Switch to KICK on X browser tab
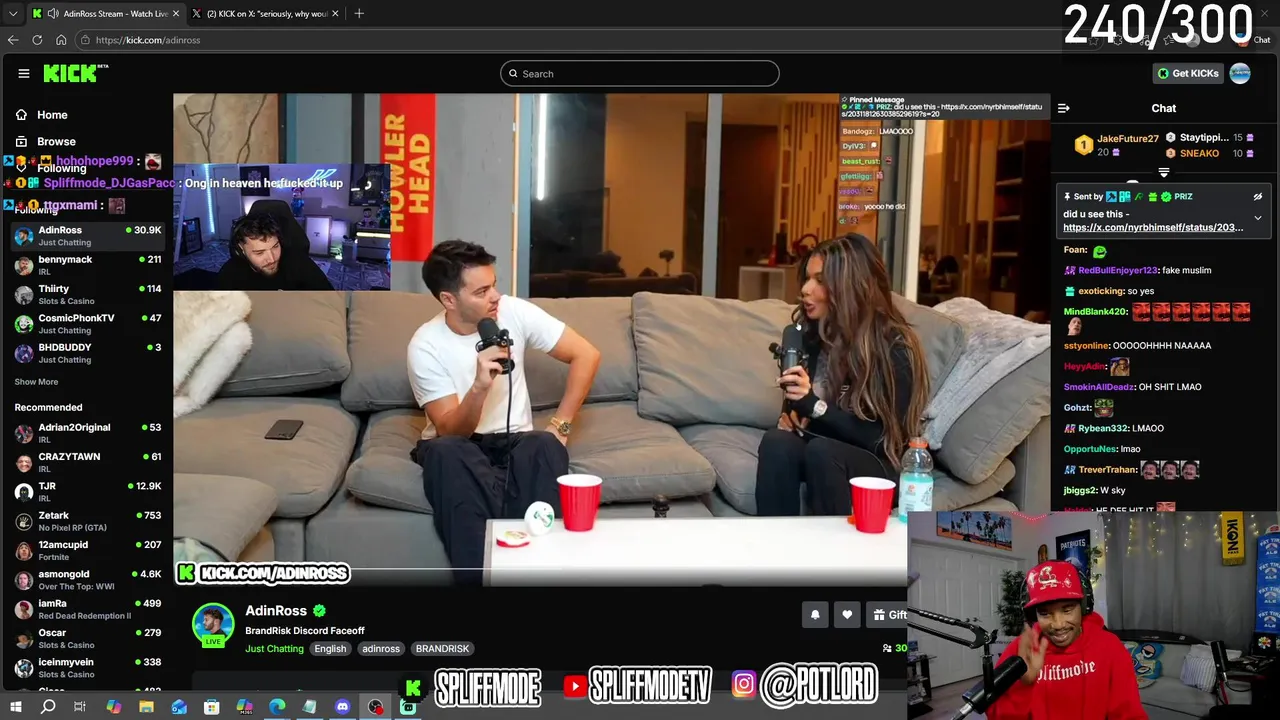 (265, 14)
